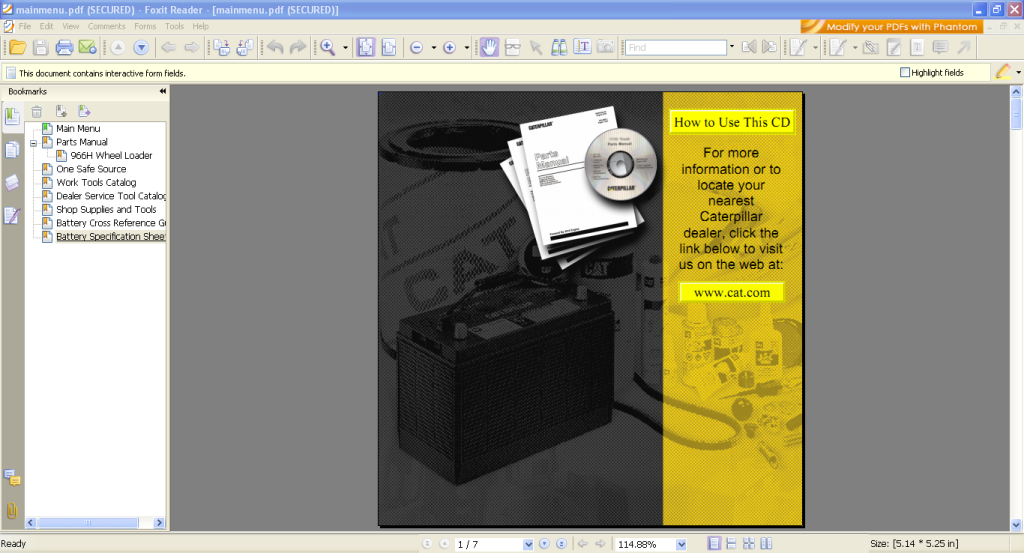Open the highlight pencil options dropdown
The height and width of the screenshot is (553, 1024).
[1018, 72]
